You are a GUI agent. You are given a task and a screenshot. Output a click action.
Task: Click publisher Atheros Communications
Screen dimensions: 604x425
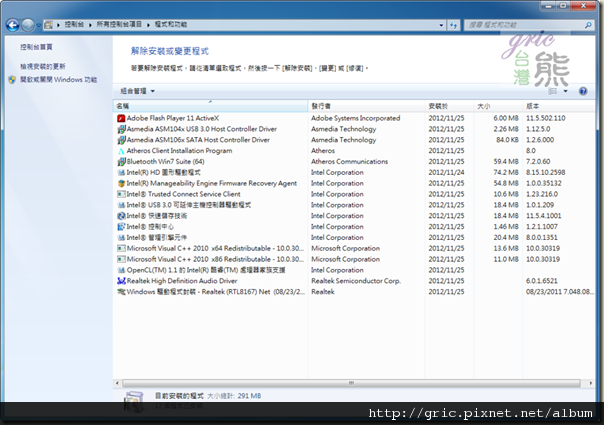click(x=349, y=161)
